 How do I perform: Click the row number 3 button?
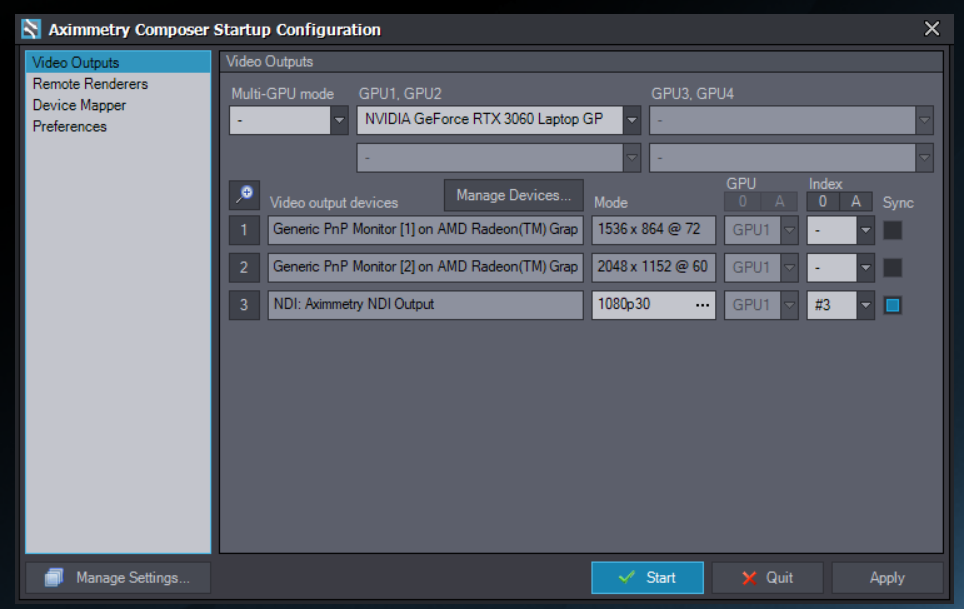tap(244, 305)
